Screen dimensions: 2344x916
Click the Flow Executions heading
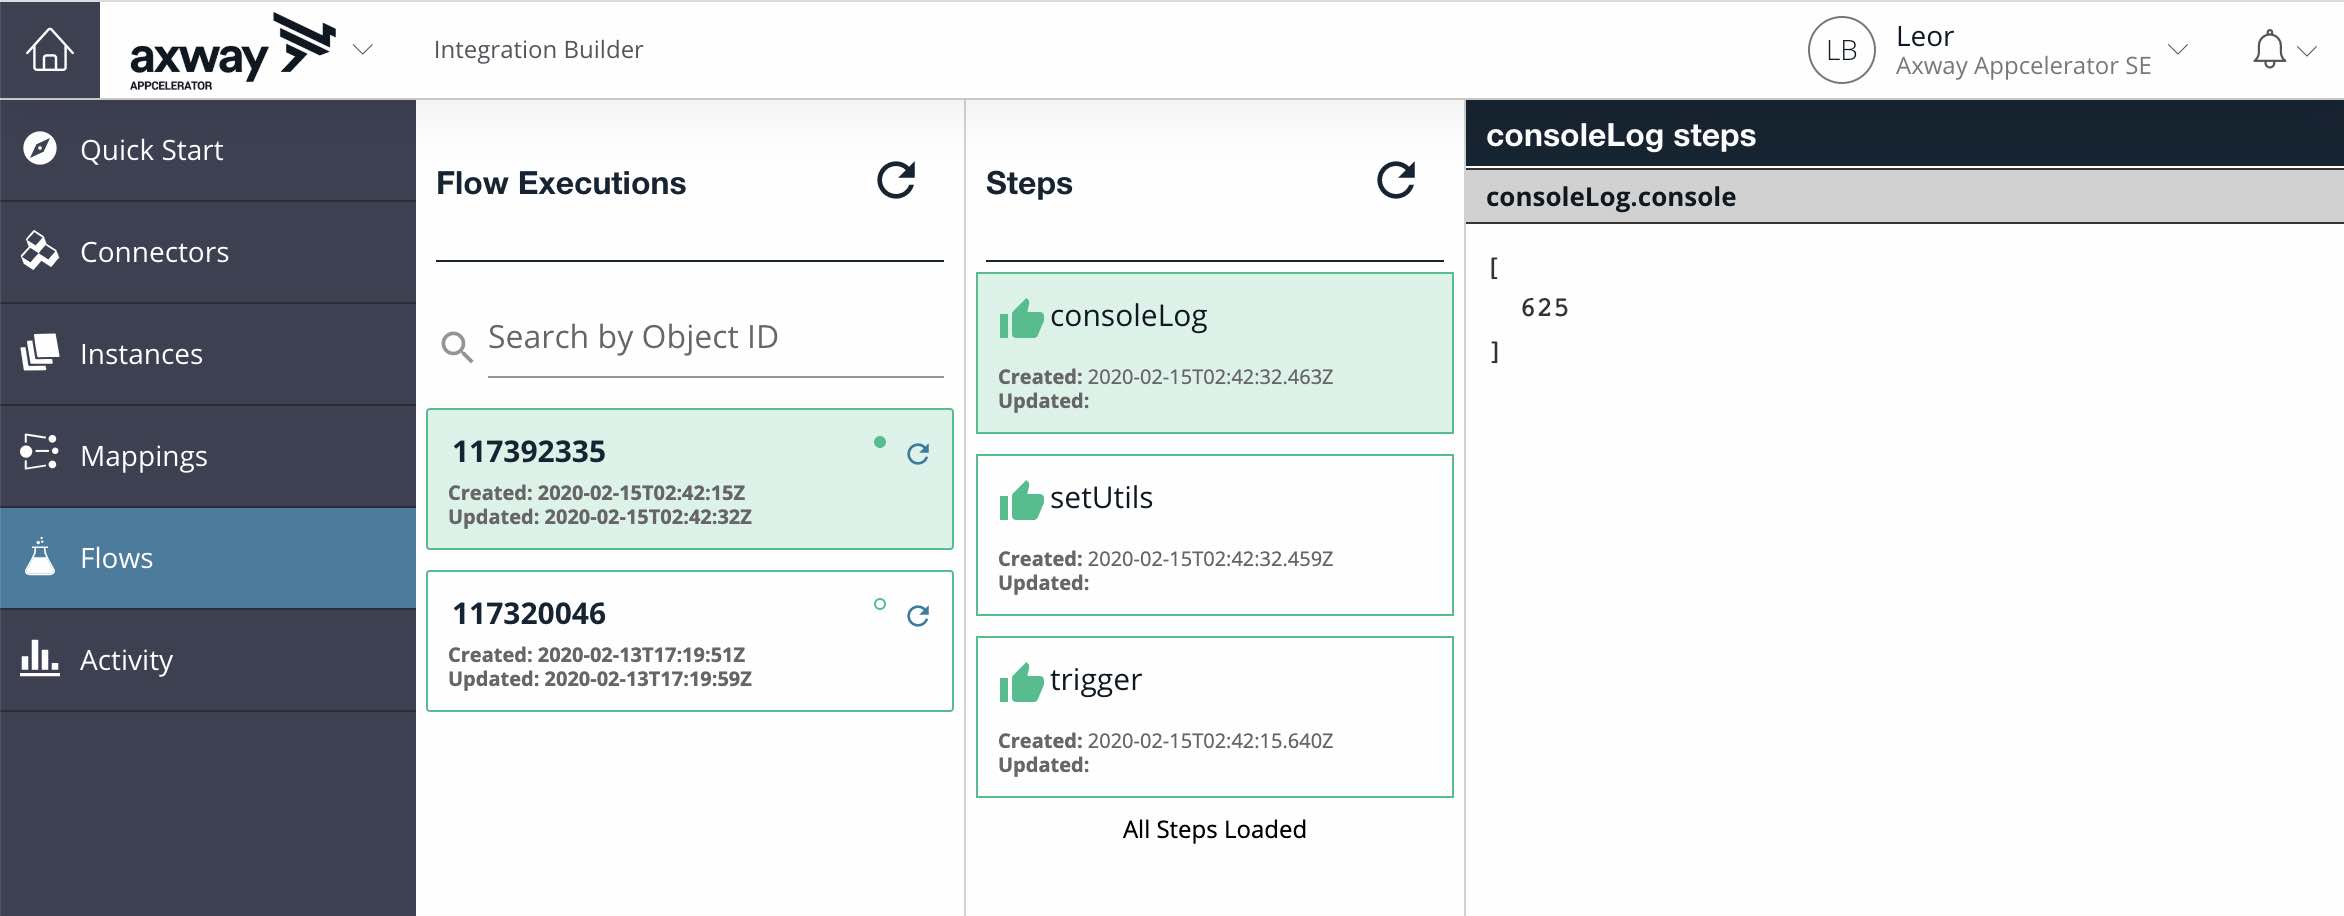point(561,183)
